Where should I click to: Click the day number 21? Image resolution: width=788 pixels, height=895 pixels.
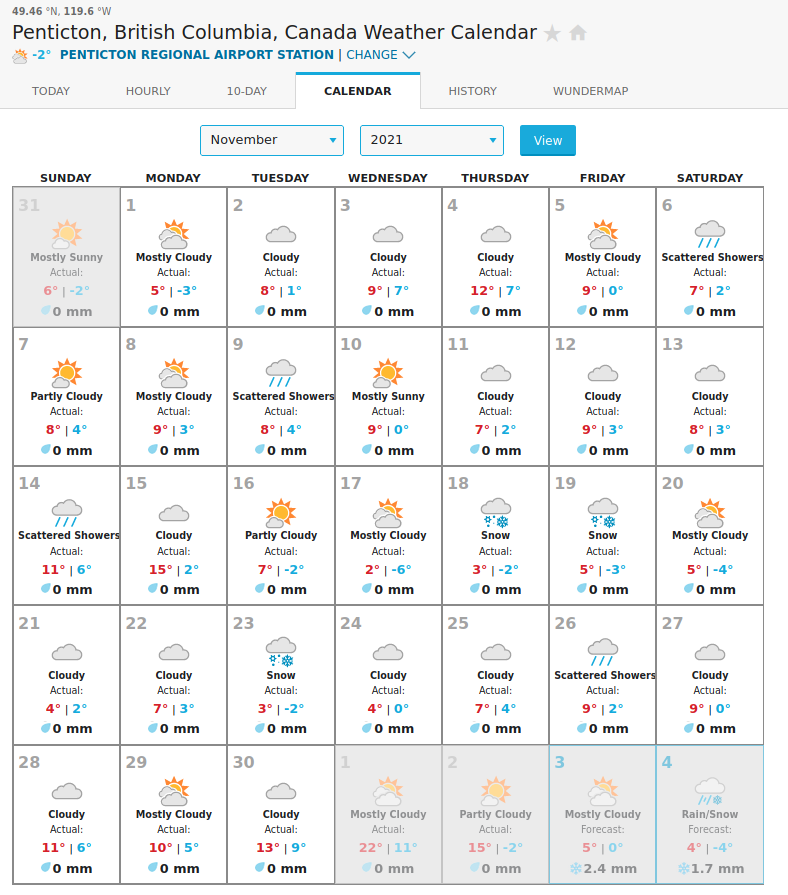click(29, 623)
